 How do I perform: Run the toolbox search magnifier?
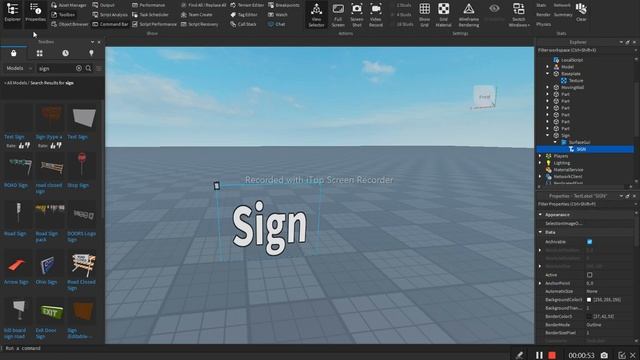89,69
